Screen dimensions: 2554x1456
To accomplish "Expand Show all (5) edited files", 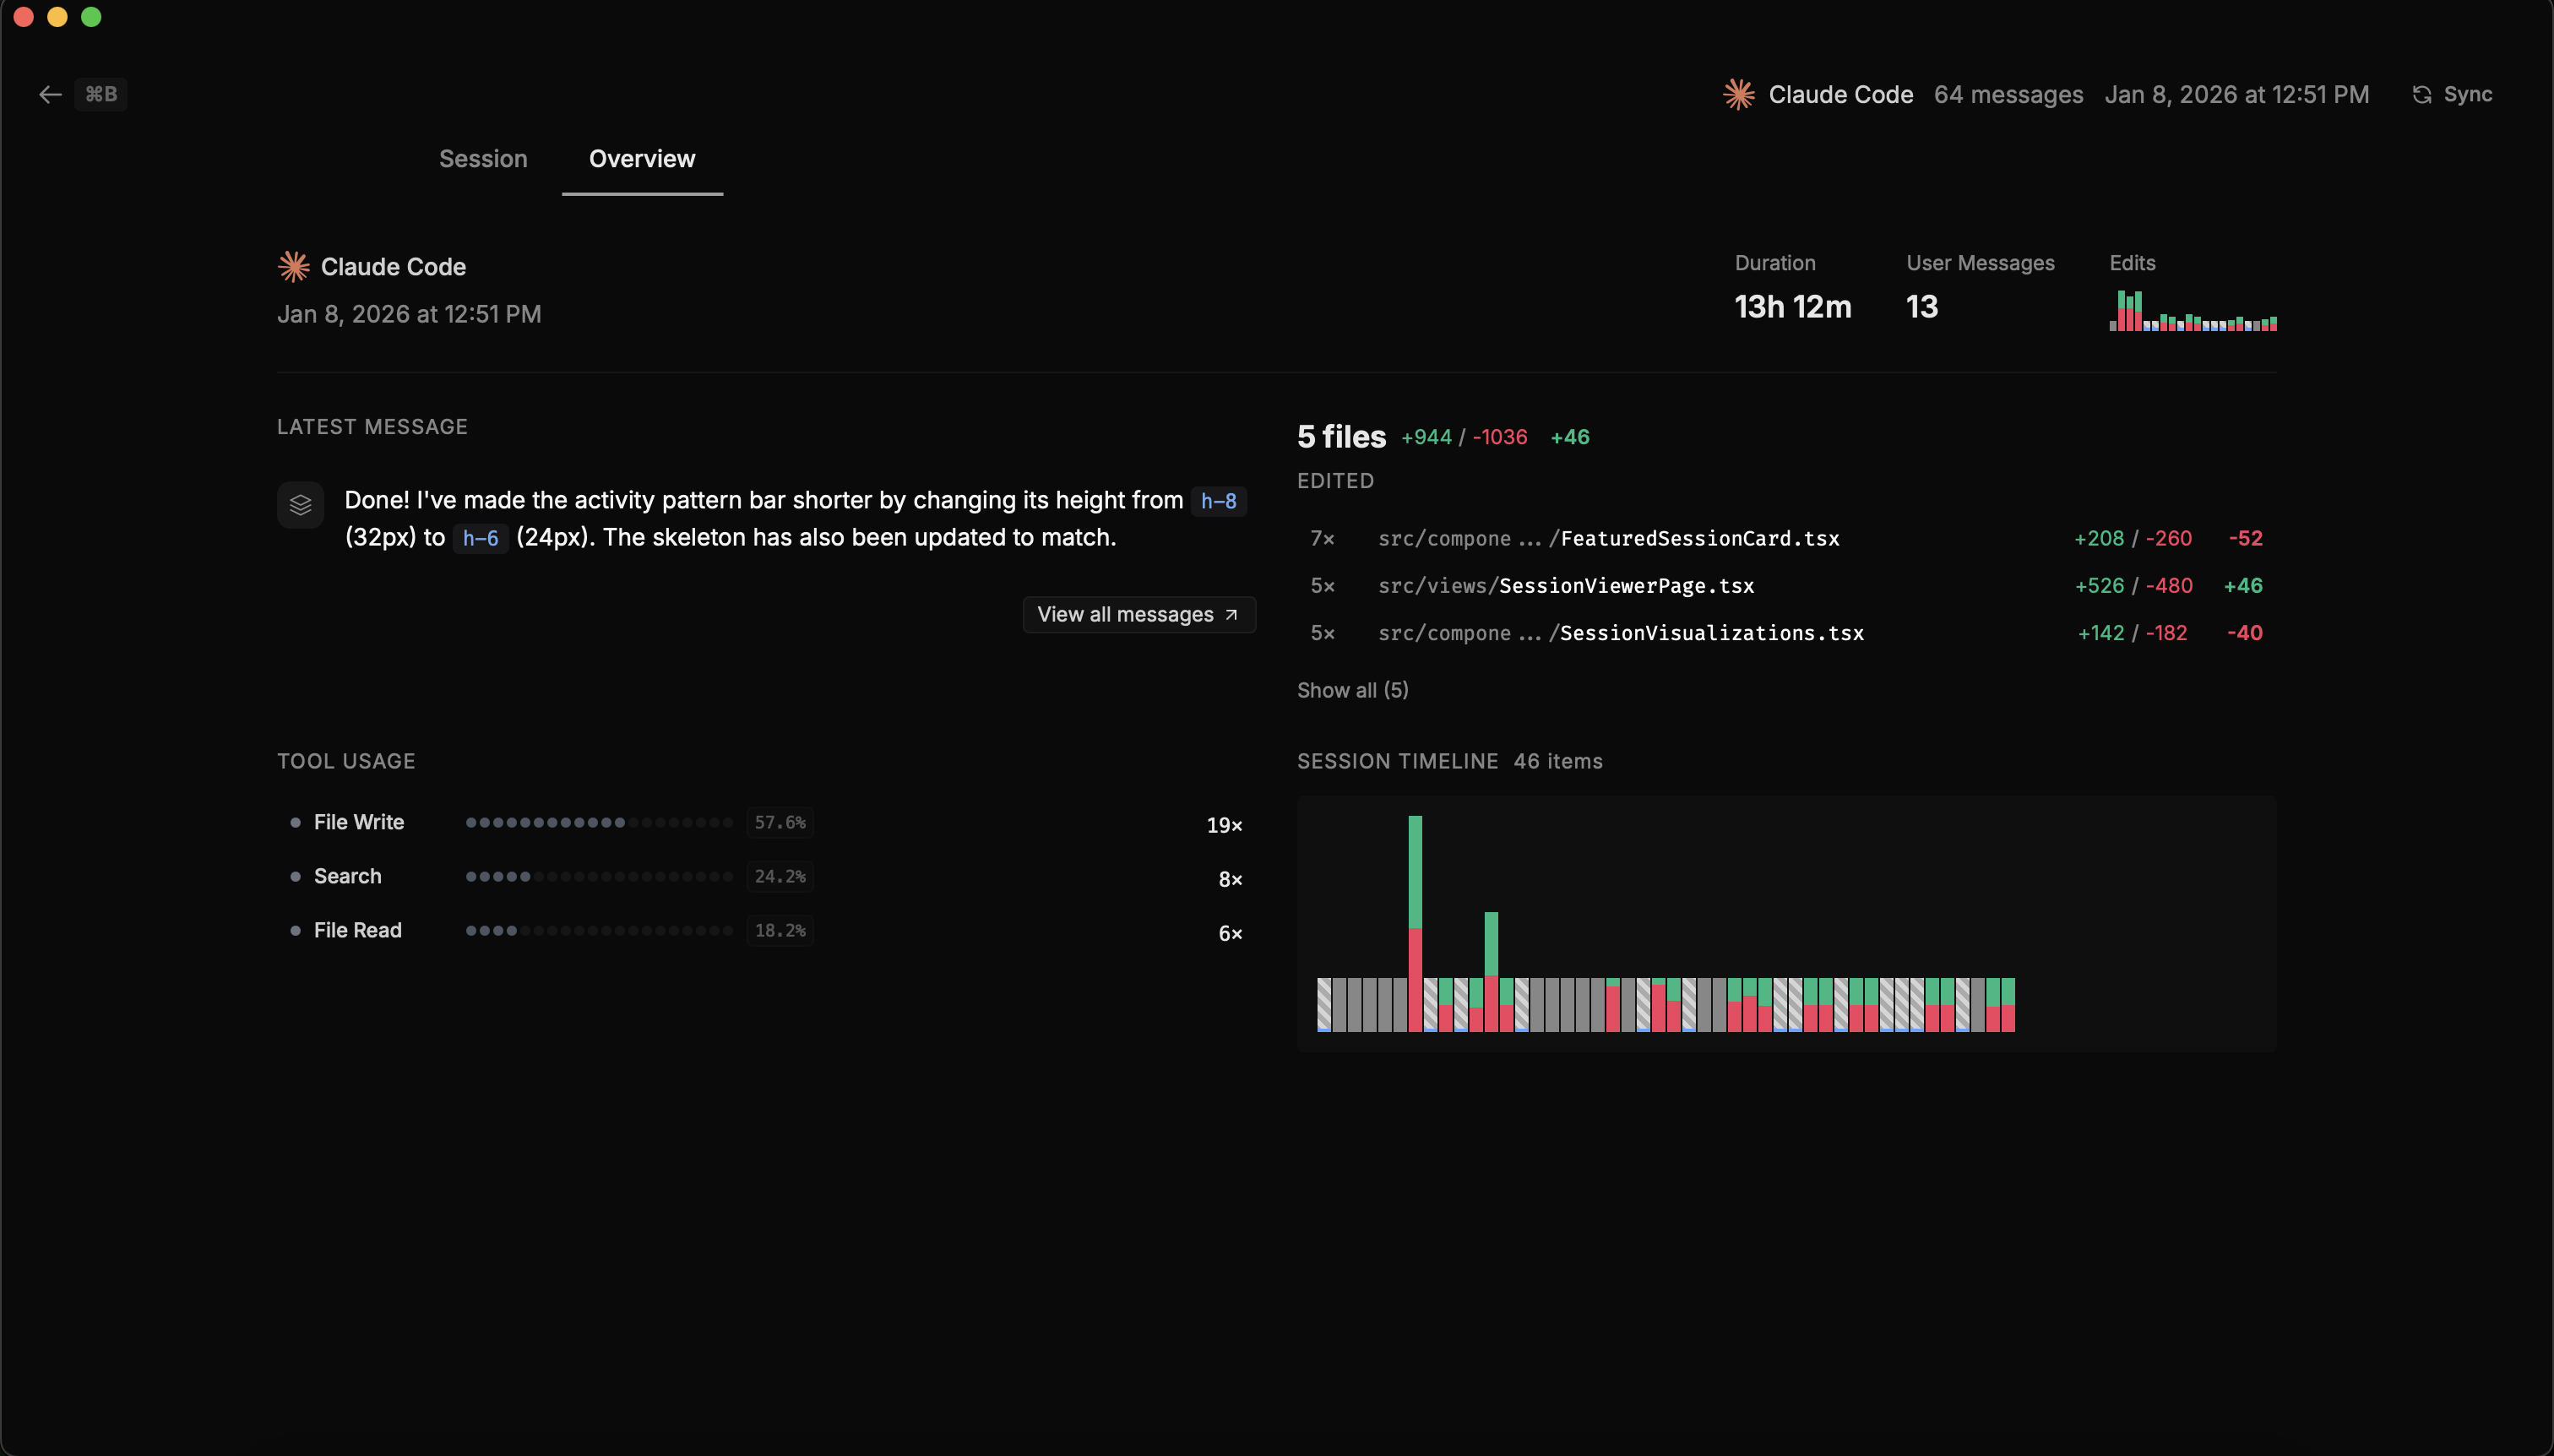I will coord(1352,690).
